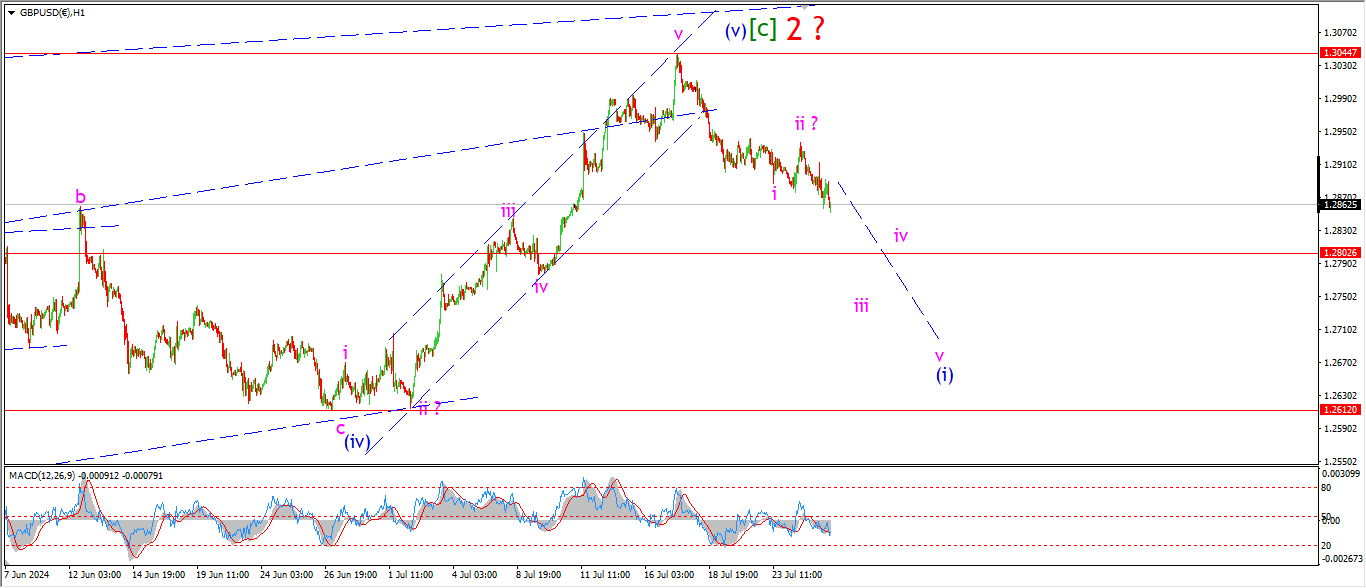Click the MACD(12,26,9) indicator label
1366x588 pixels.
pyautogui.click(x=48, y=475)
